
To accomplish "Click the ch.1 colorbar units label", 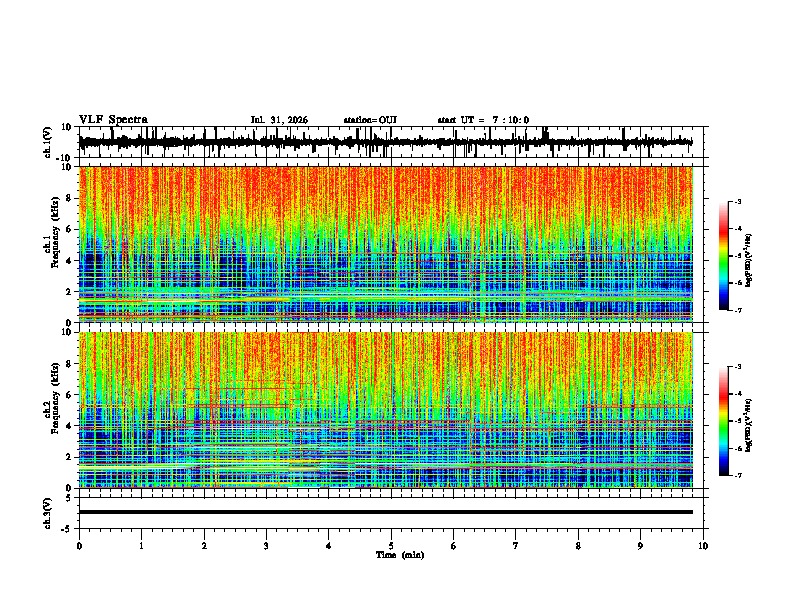I will click(x=748, y=260).
